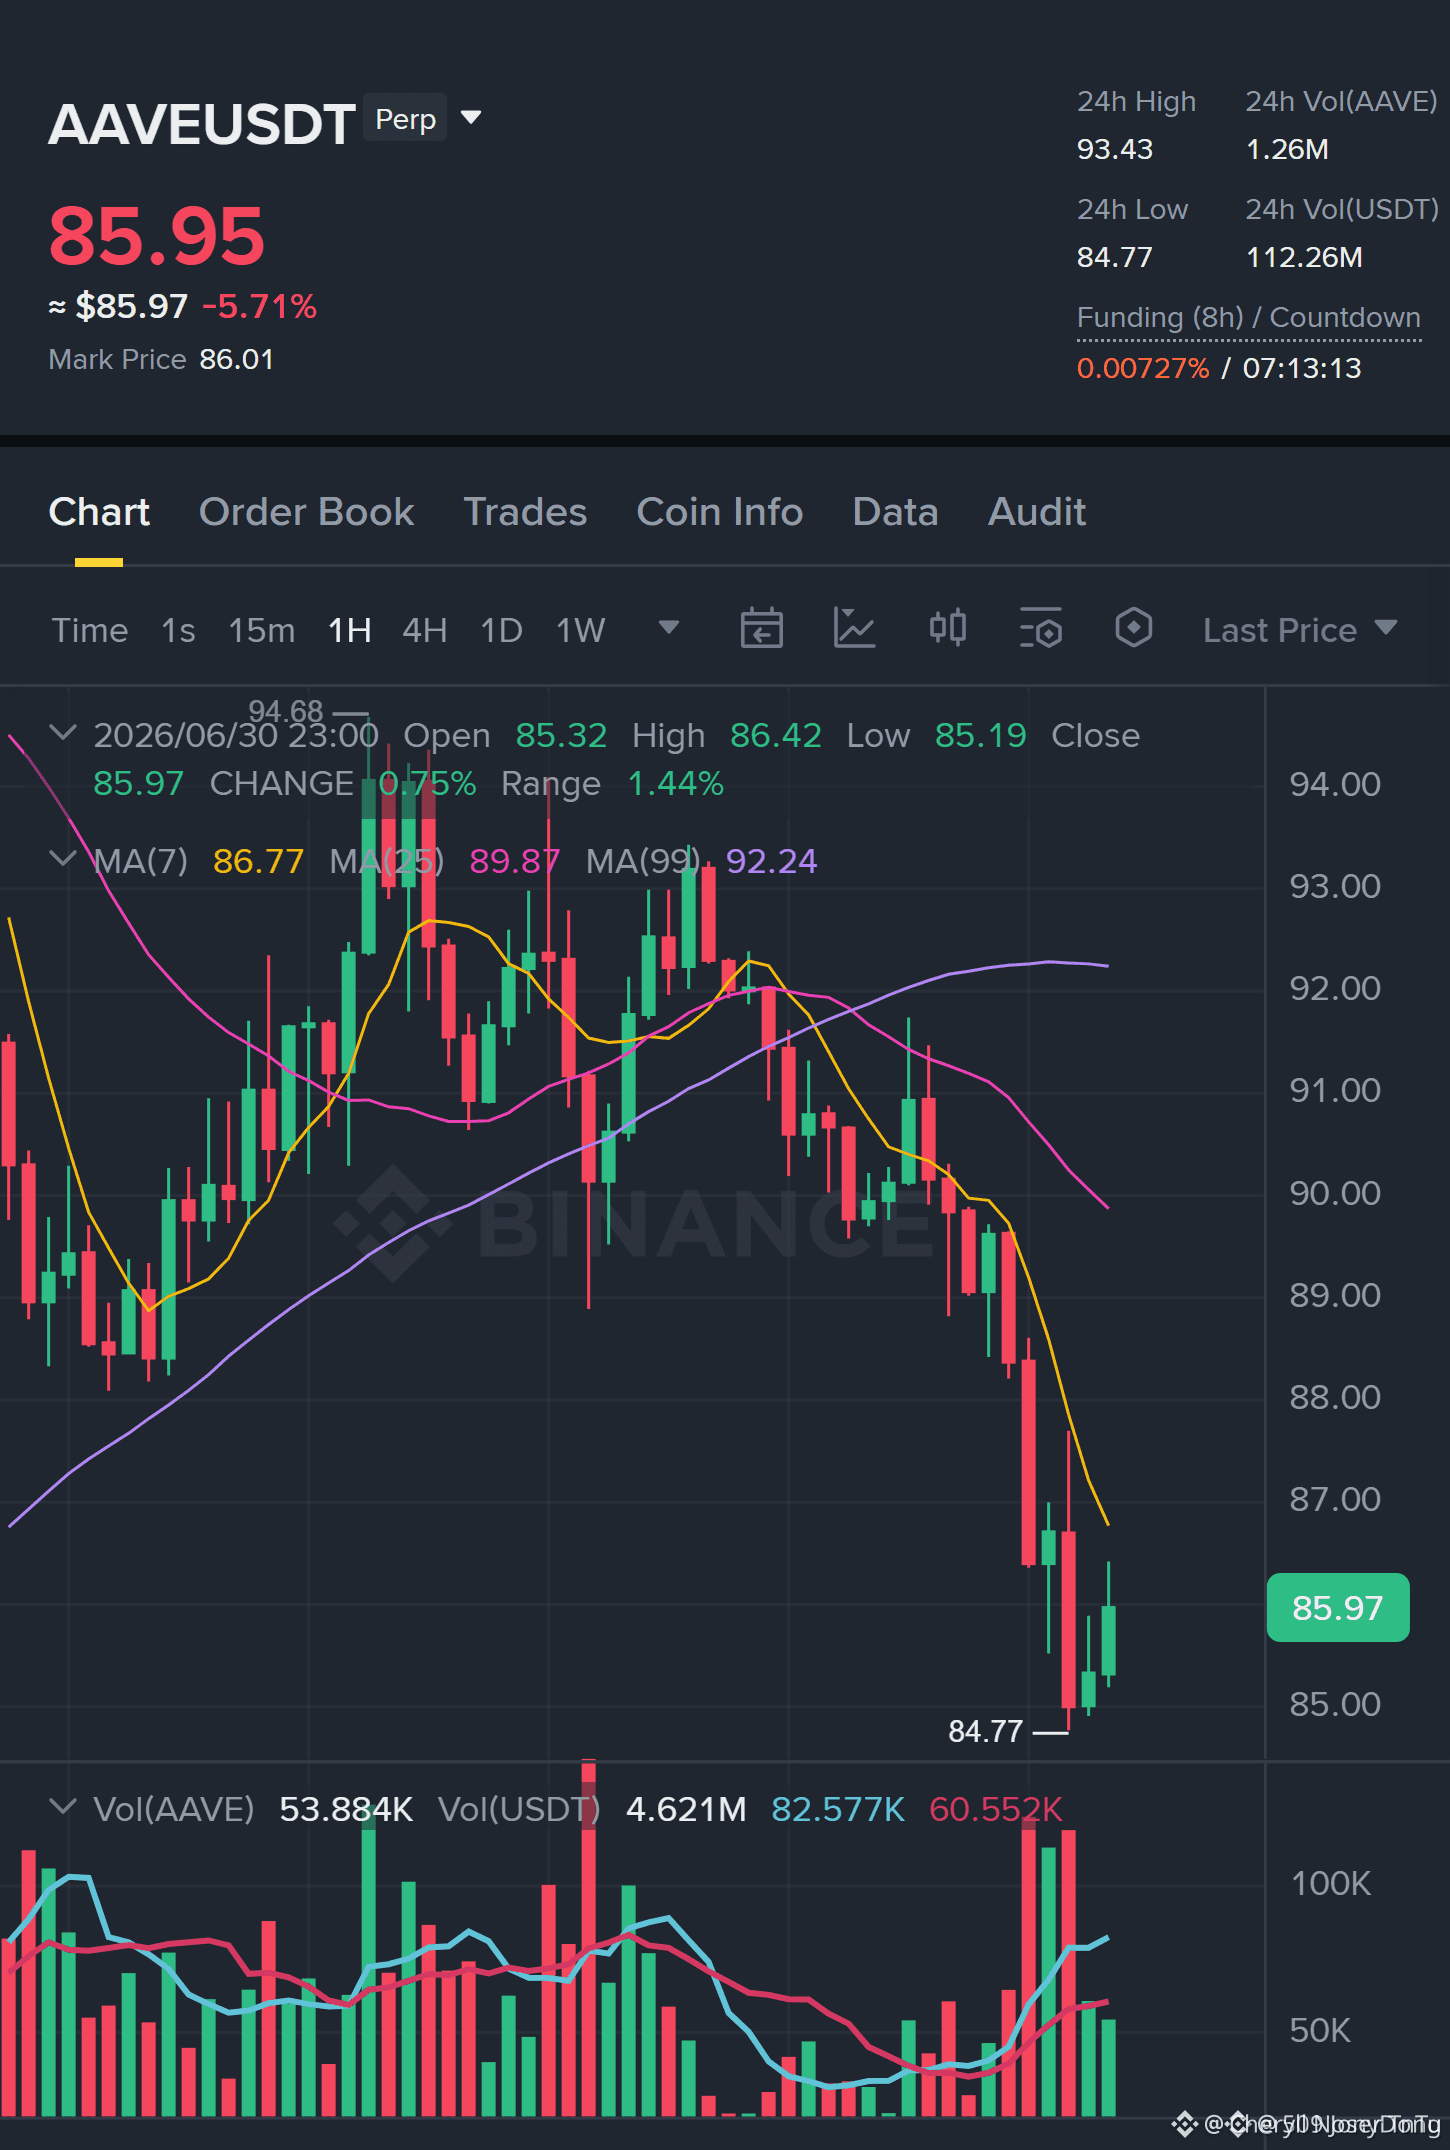Tap the 24h High value 93.43
This screenshot has height=2150, width=1450.
pyautogui.click(x=1115, y=149)
